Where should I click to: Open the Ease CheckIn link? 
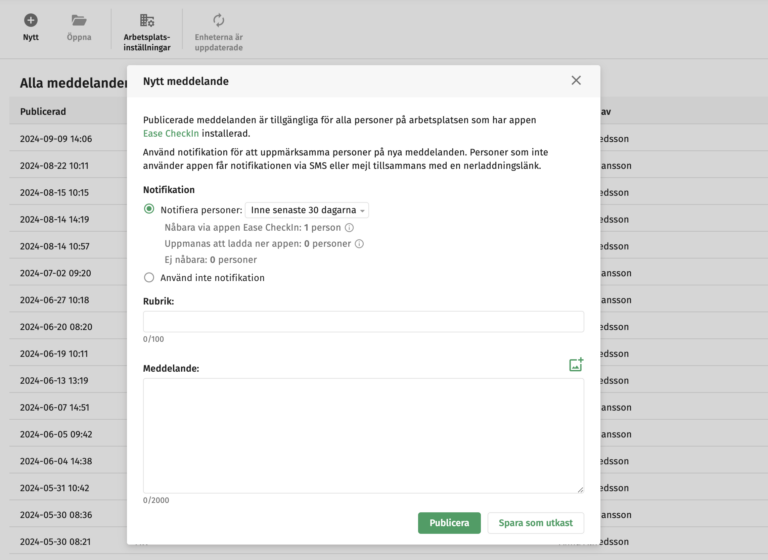171,133
